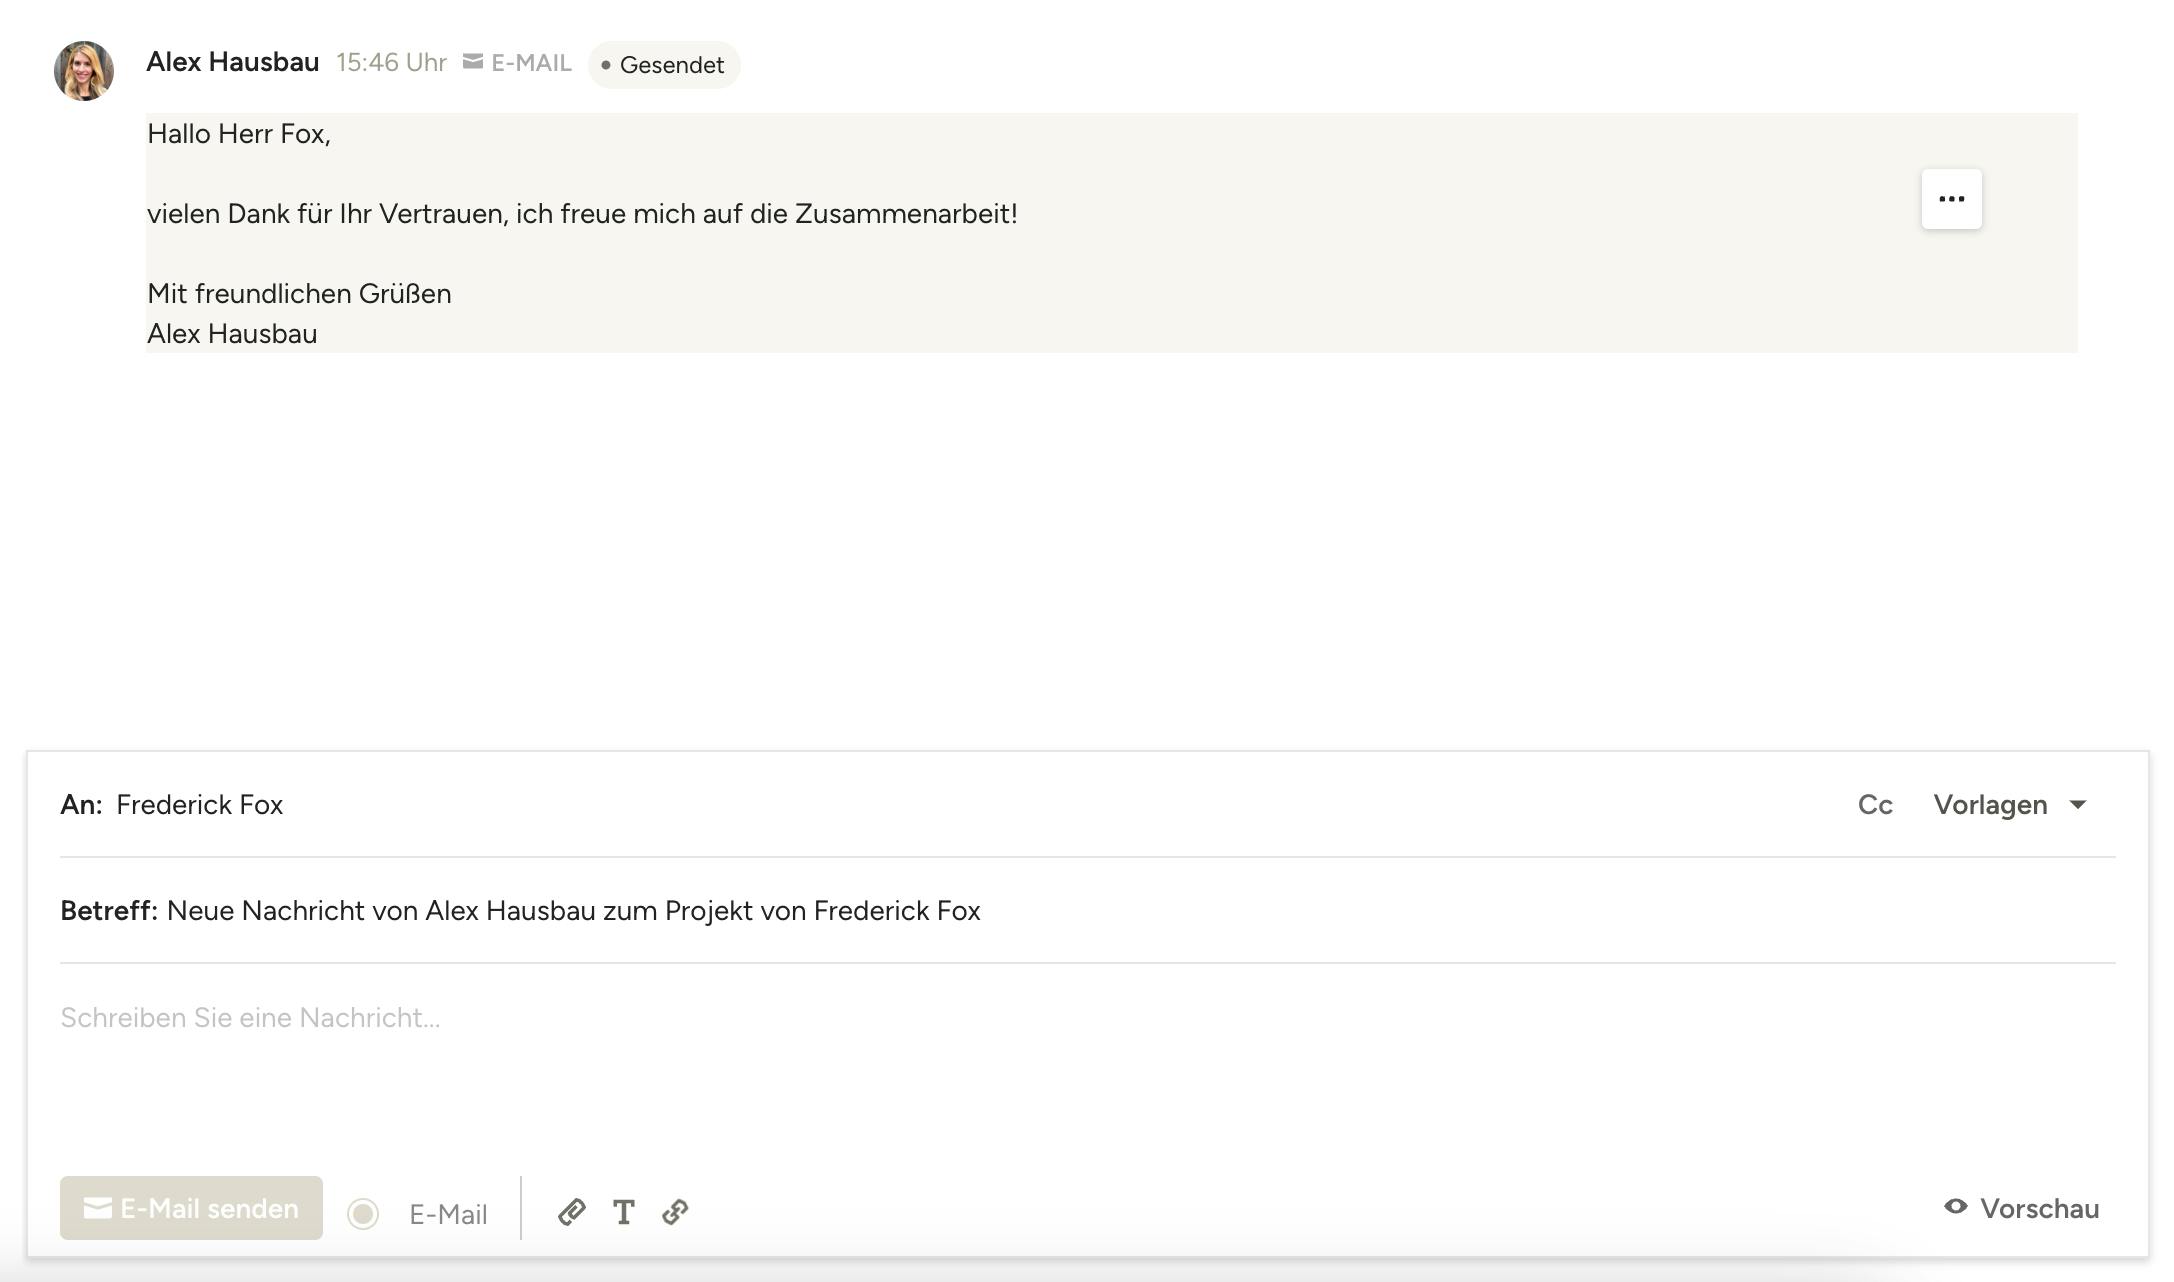Click into the Betreff subject field
2174x1282 pixels.
(573, 911)
